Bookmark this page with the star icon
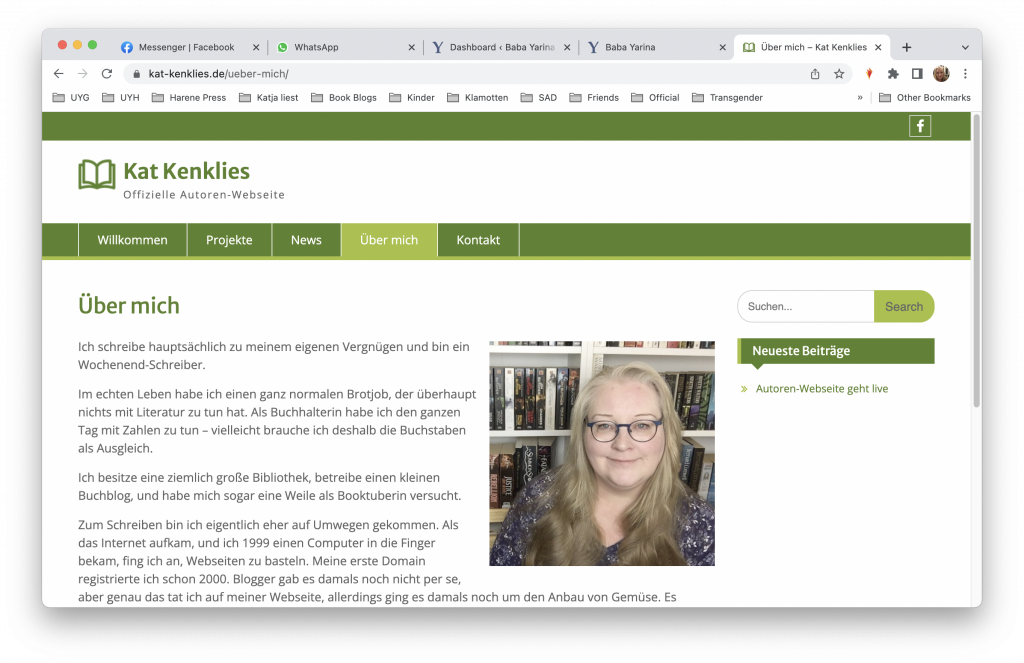This screenshot has width=1024, height=663. click(x=839, y=74)
